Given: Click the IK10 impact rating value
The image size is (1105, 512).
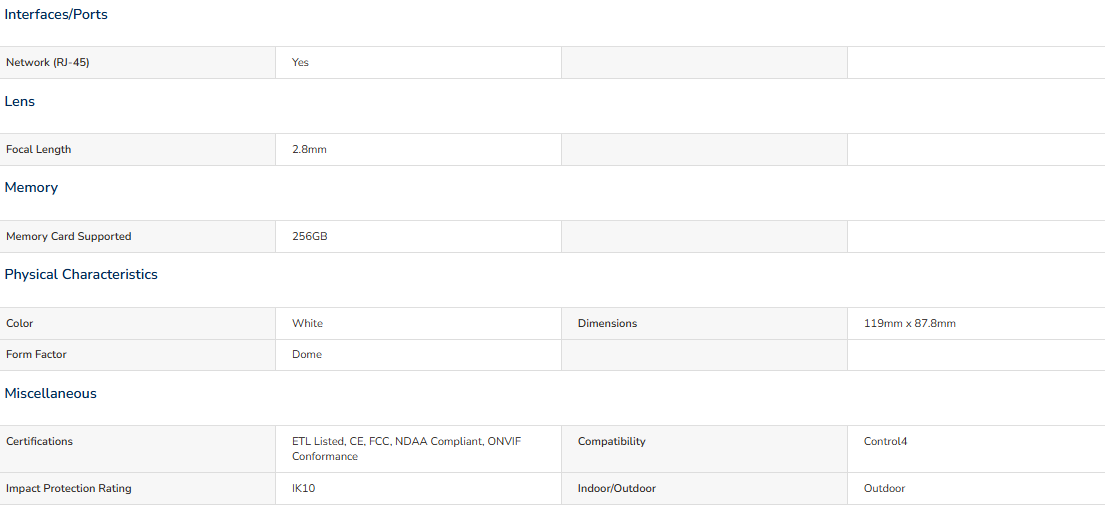Looking at the screenshot, I should click(x=304, y=488).
